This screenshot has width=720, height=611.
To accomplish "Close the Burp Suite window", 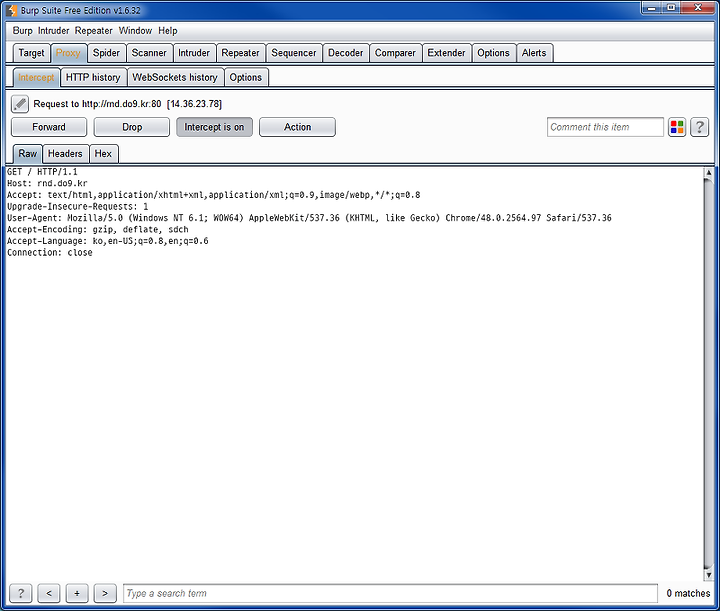I will pyautogui.click(x=698, y=8).
